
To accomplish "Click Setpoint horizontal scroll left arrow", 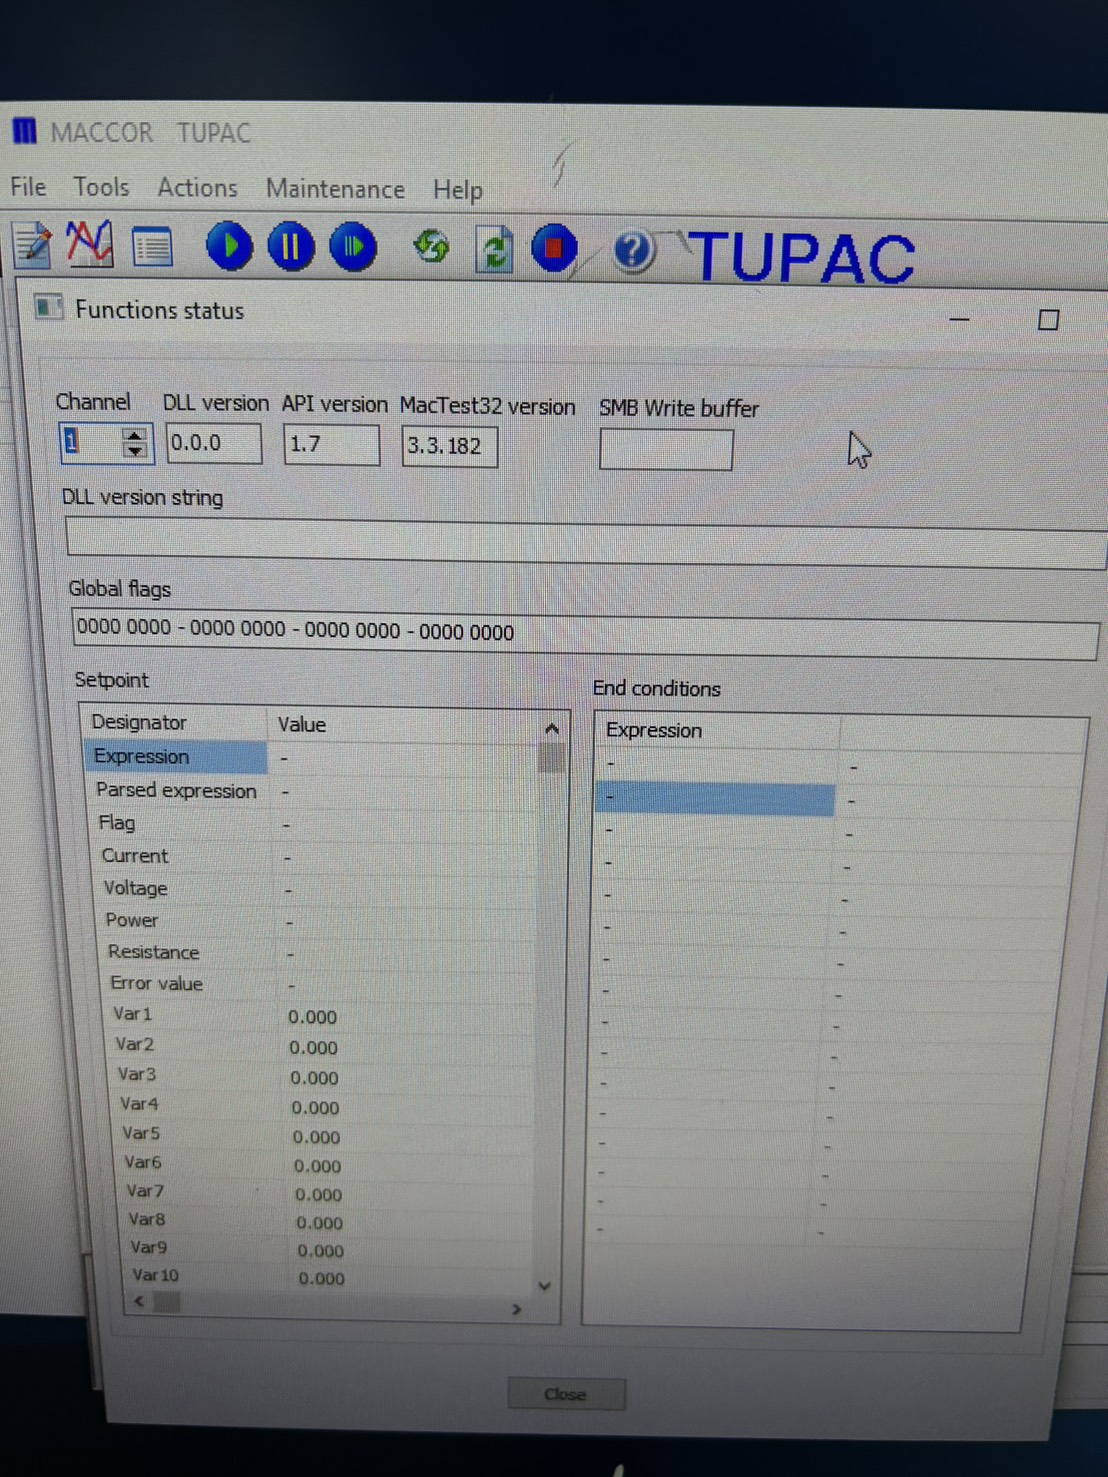I will tap(139, 1301).
